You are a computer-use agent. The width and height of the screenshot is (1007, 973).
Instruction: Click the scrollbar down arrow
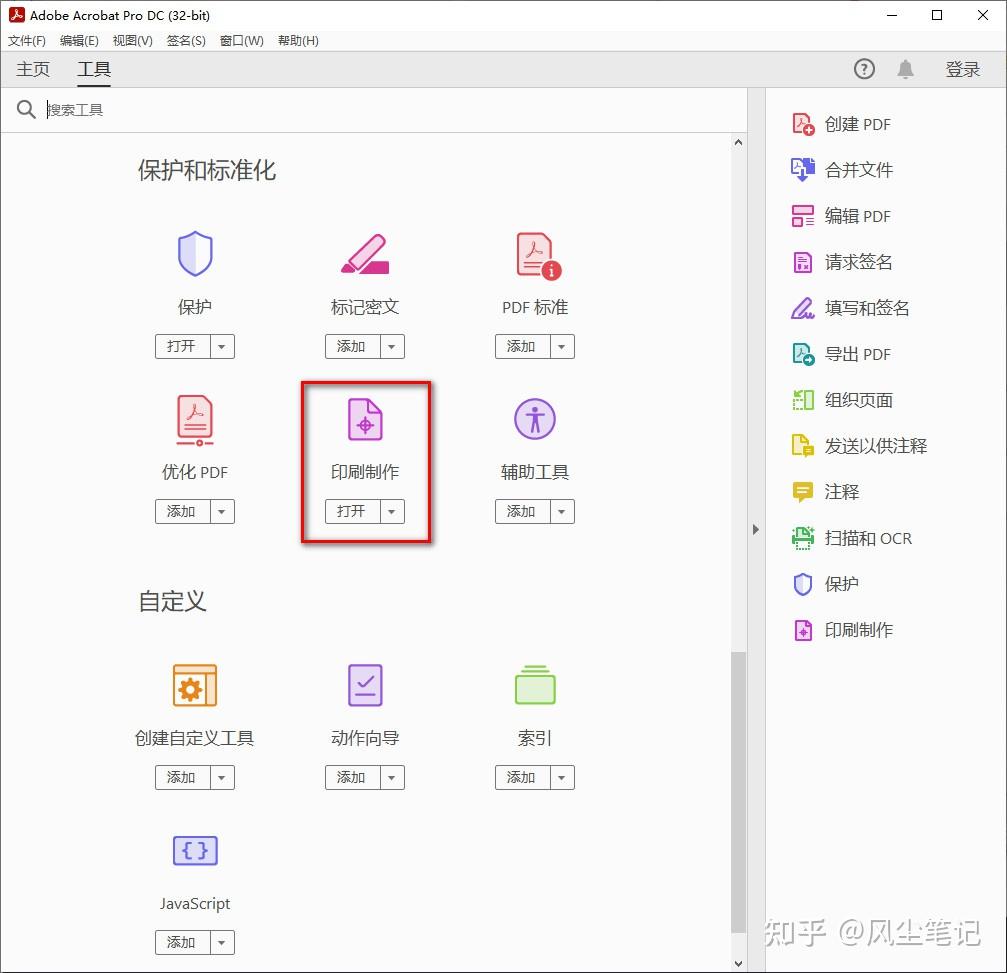pyautogui.click(x=739, y=964)
